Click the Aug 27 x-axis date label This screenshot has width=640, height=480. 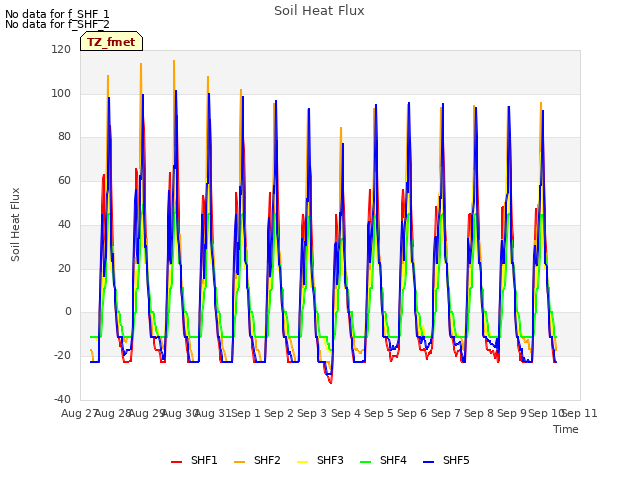pos(79,413)
